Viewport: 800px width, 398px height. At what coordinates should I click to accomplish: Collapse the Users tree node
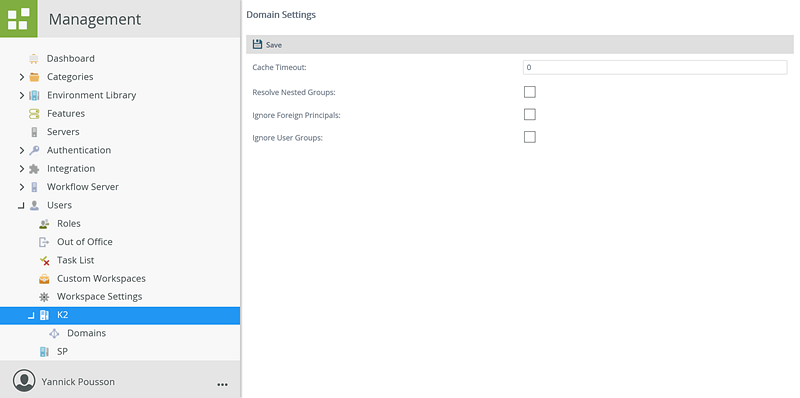click(21, 206)
